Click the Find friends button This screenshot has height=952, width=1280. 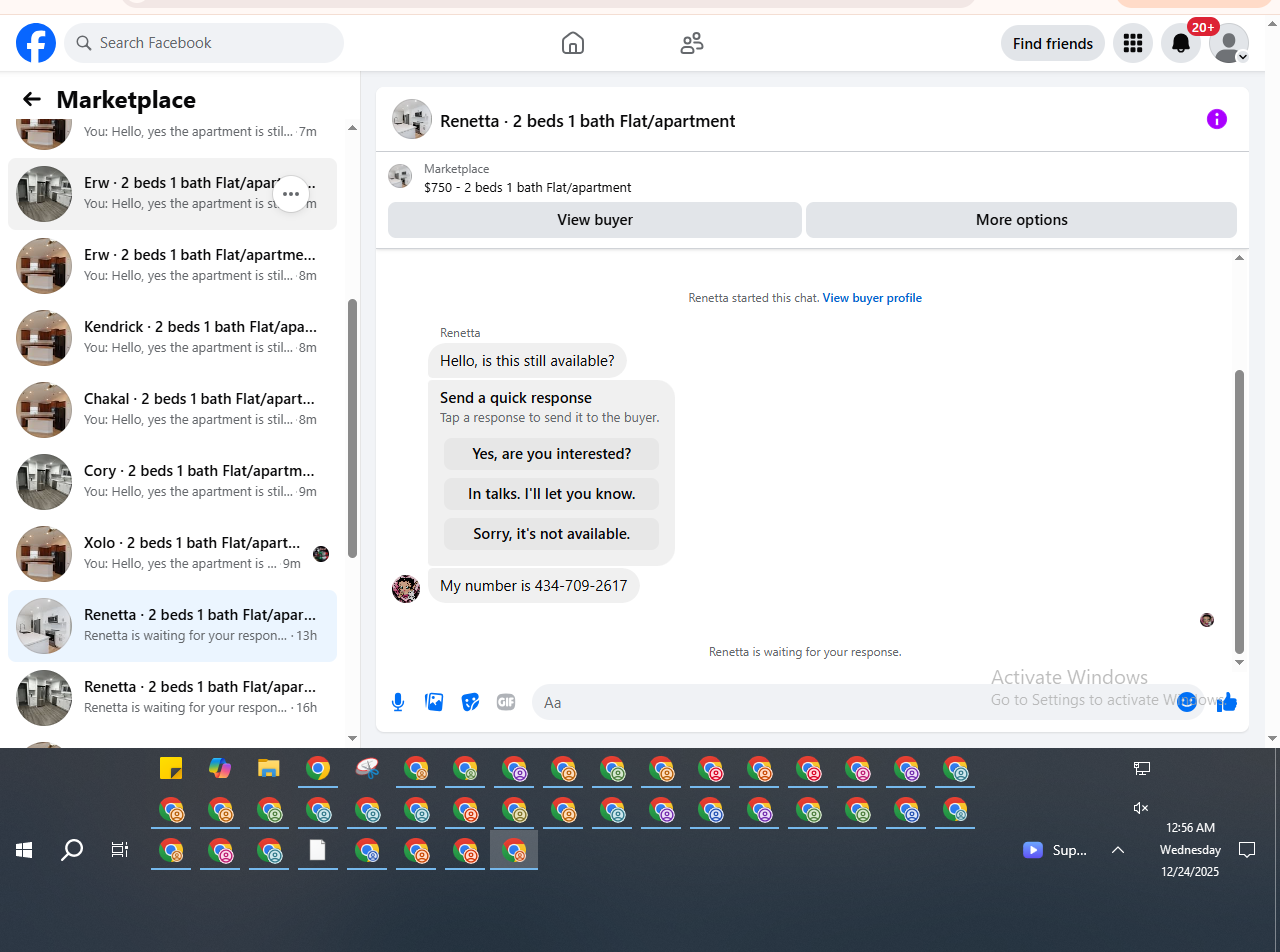1053,43
